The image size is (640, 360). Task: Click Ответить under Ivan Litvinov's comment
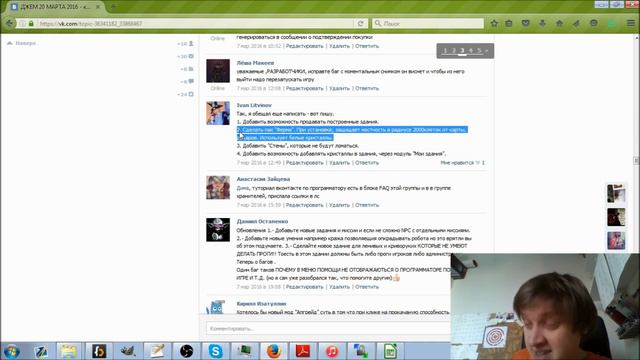(x=367, y=162)
